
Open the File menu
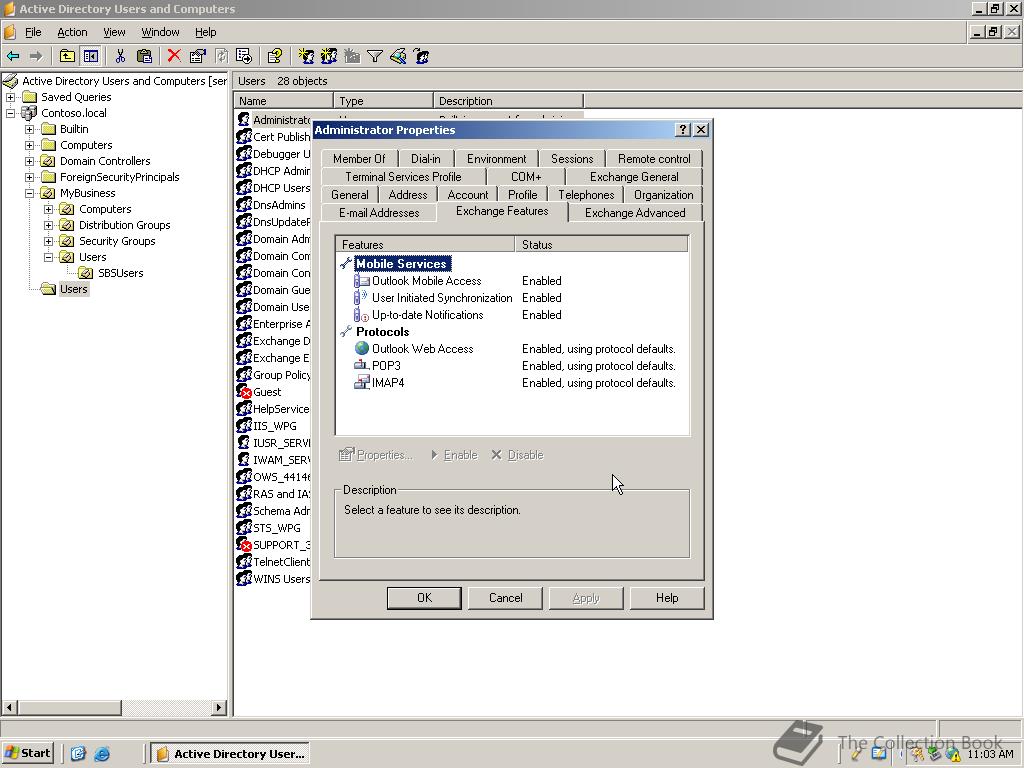point(33,32)
